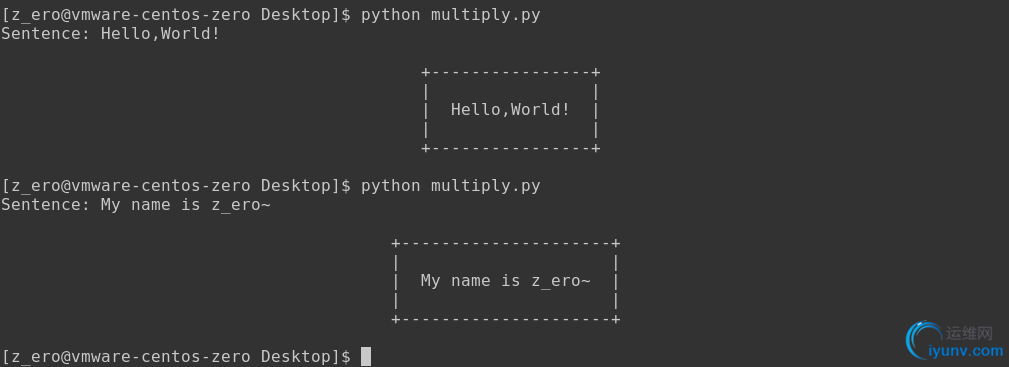Click 'My name is z_ero~' inside the box

click(505, 281)
